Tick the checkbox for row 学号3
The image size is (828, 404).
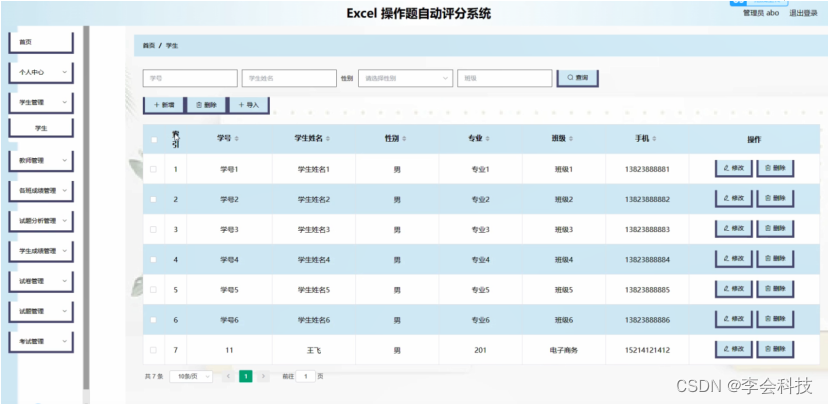[154, 230]
